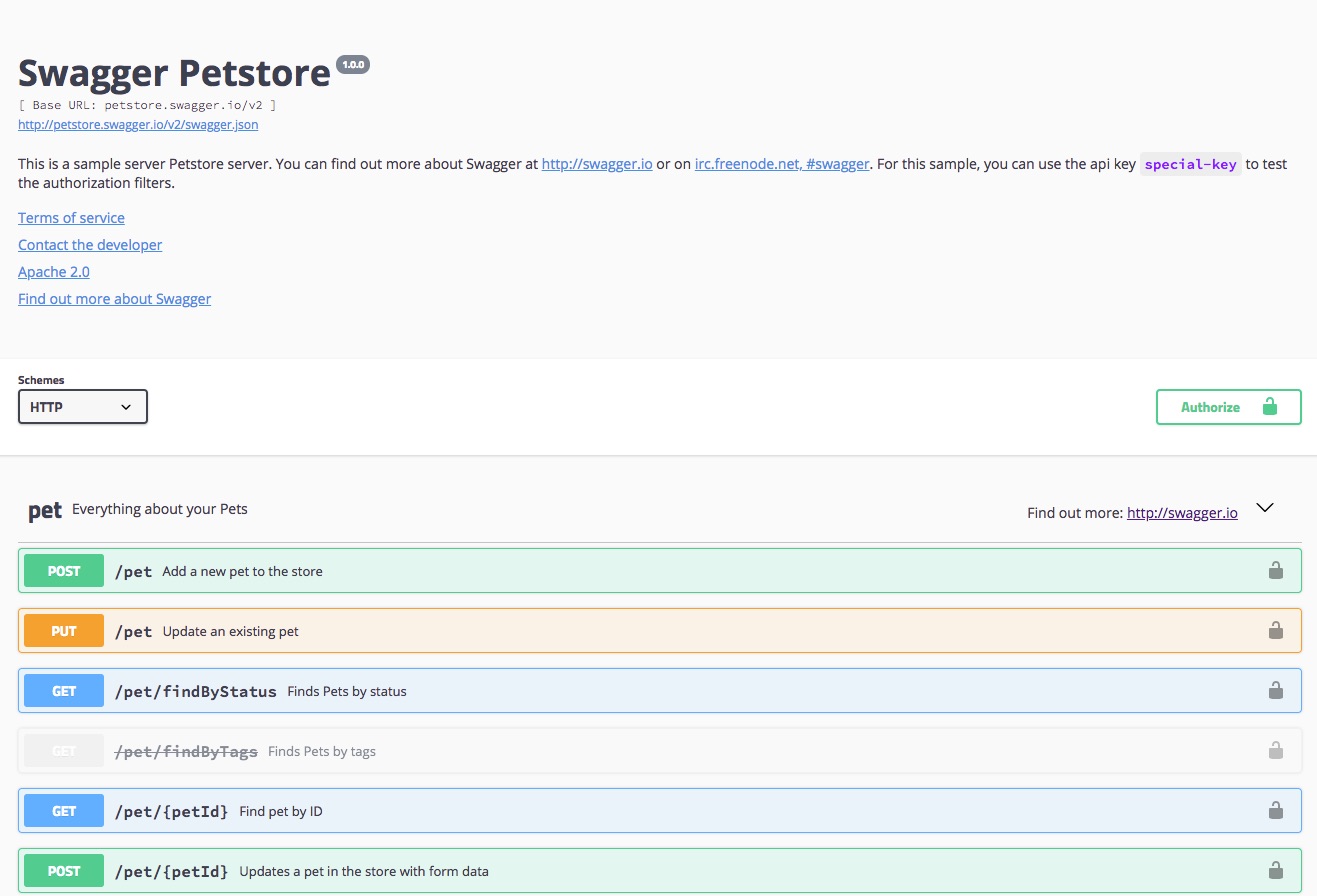Open Terms of service link
This screenshot has width=1317, height=896.
click(x=71, y=218)
